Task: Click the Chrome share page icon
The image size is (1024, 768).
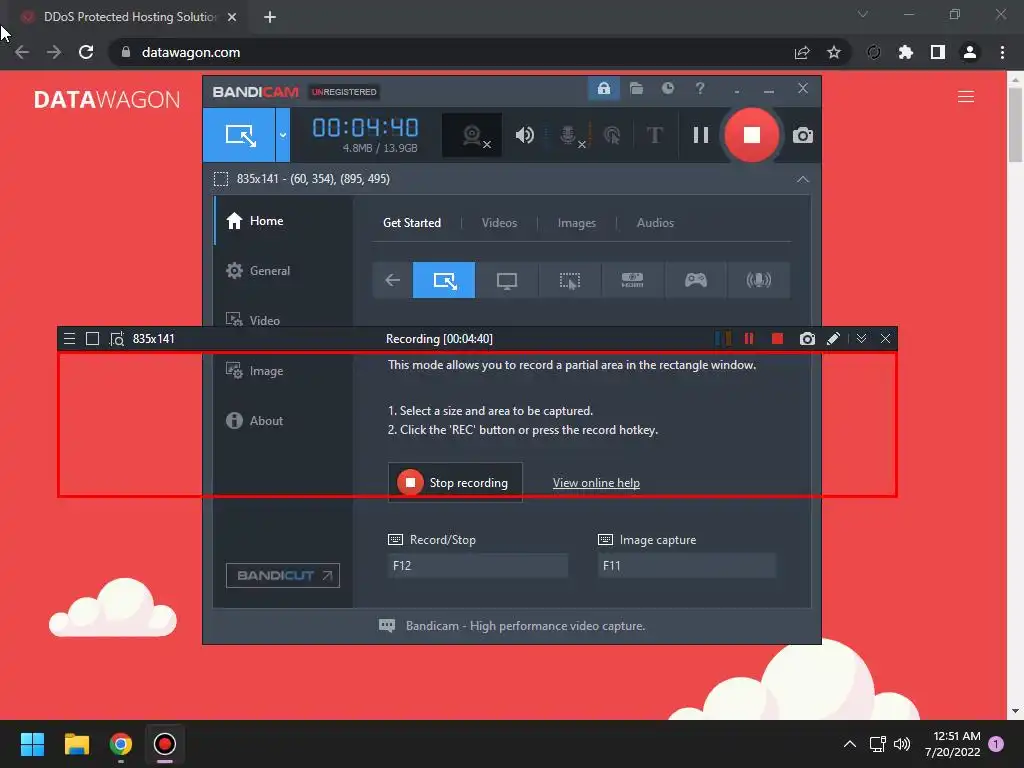Action: 802,52
